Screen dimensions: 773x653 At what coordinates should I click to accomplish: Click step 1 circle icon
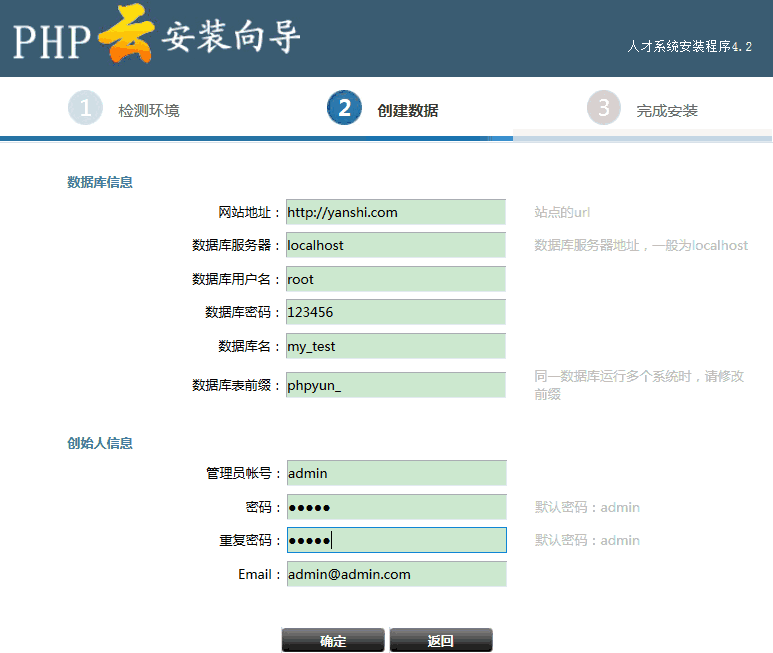tap(85, 108)
